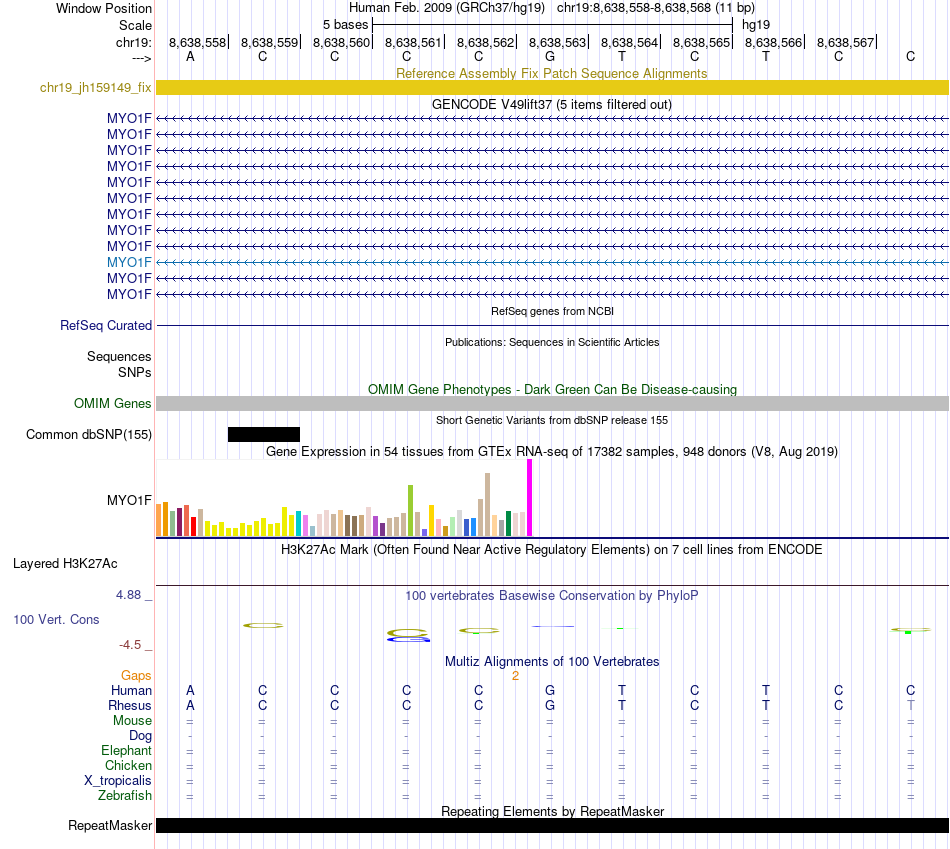
Task: Select the light-blue highlighted MYO1F transcript label
Action: pyautogui.click(x=129, y=262)
